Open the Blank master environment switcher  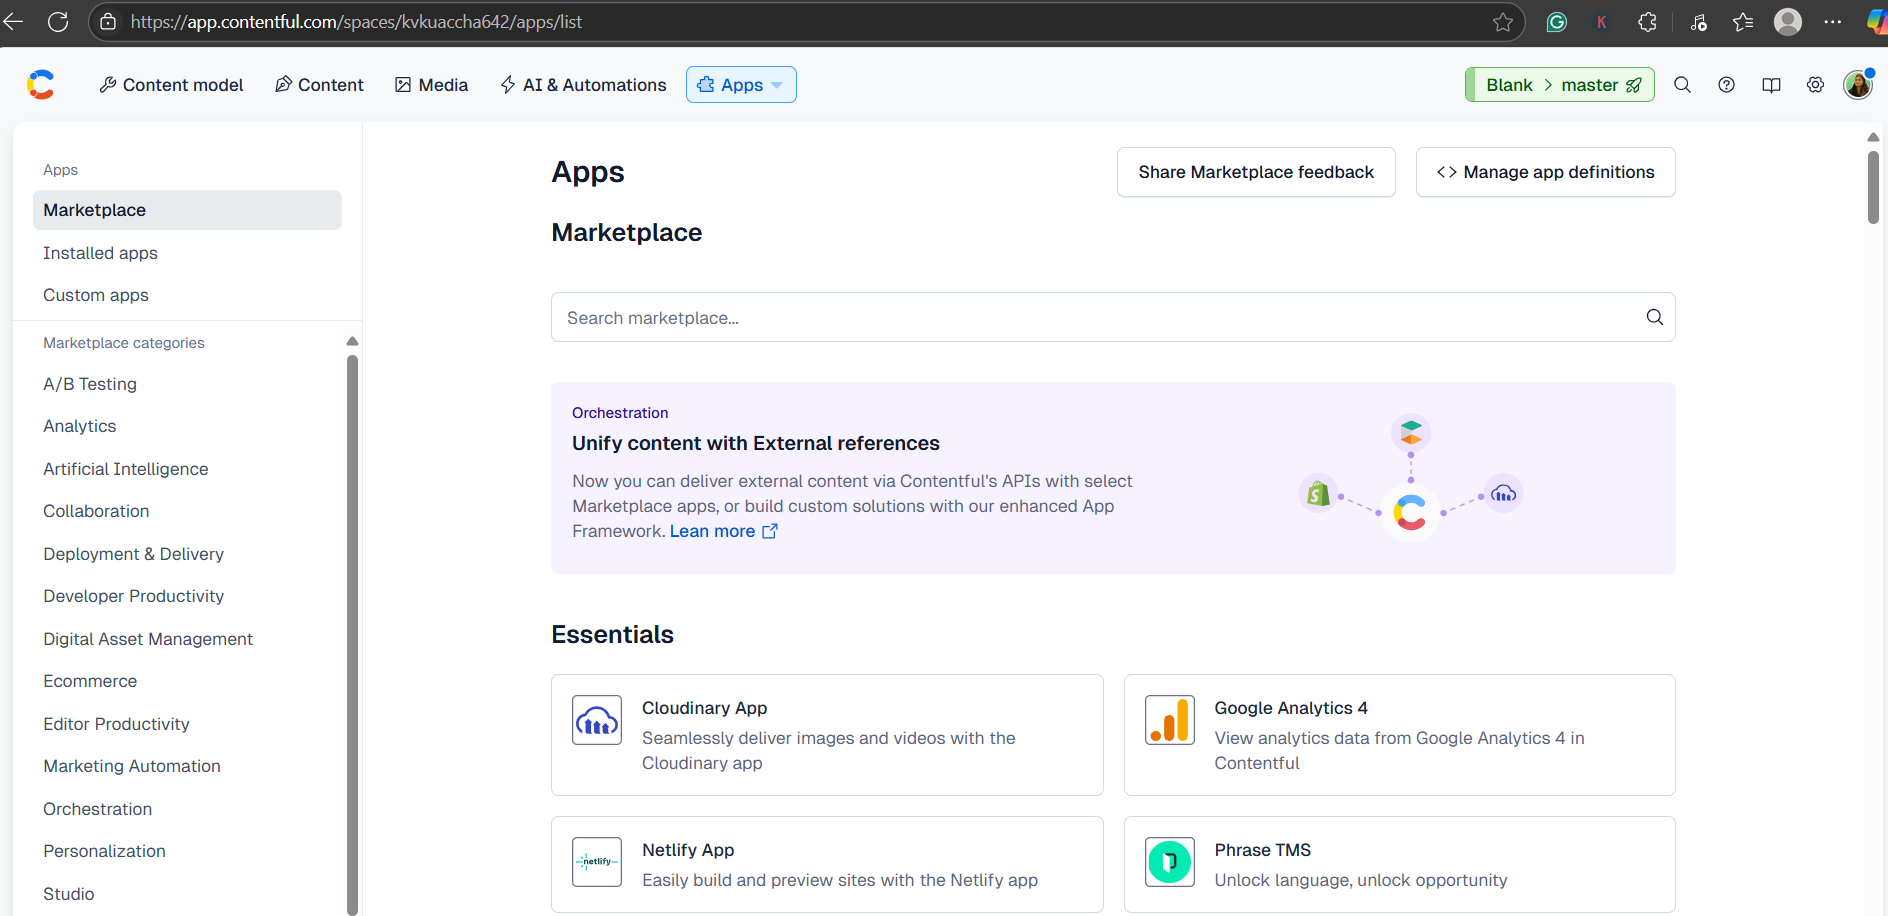click(x=1560, y=85)
